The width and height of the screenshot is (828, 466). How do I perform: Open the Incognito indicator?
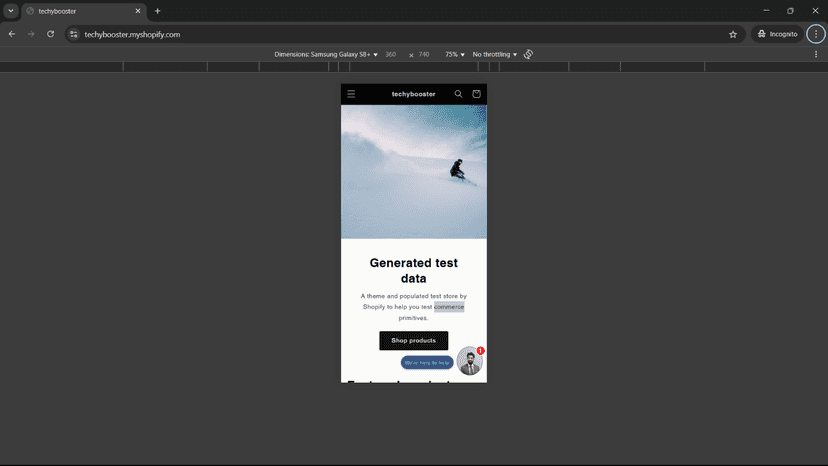(777, 34)
